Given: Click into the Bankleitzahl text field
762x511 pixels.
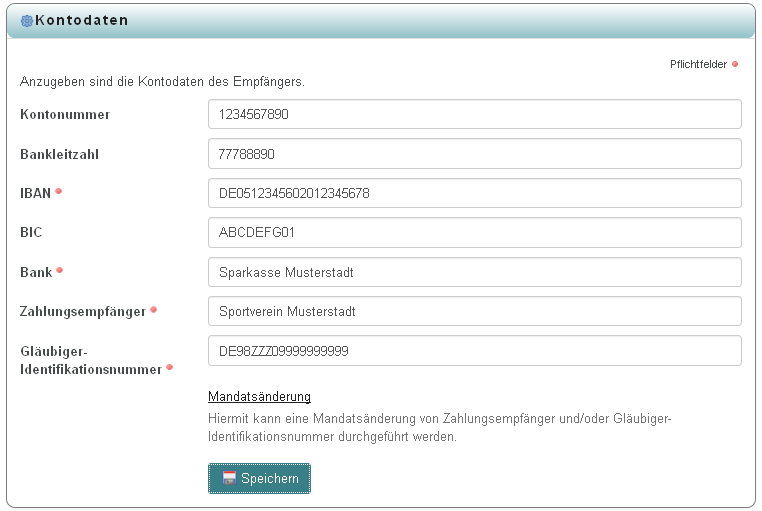Looking at the screenshot, I should coord(474,154).
